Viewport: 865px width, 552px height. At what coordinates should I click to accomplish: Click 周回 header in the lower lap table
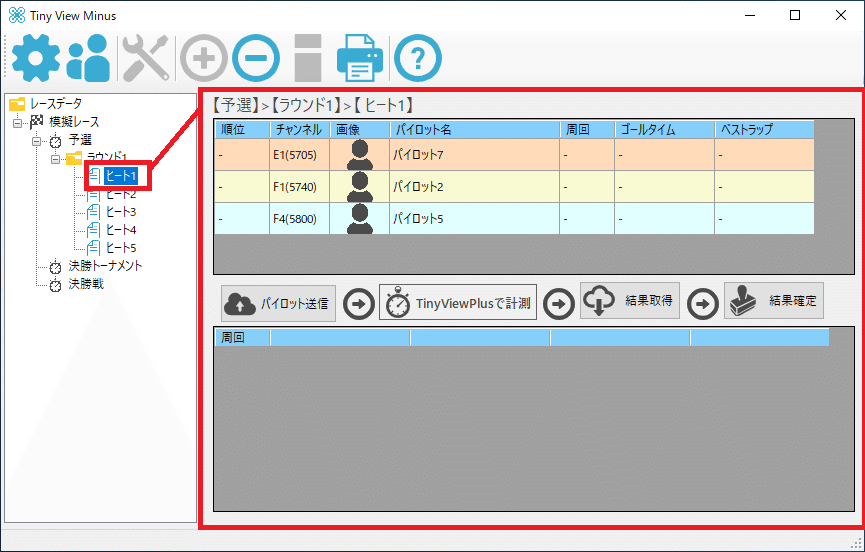tap(242, 337)
